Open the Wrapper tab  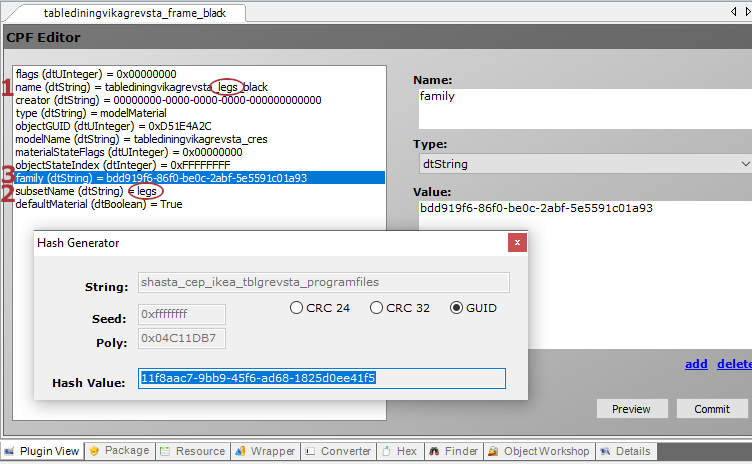pos(265,451)
